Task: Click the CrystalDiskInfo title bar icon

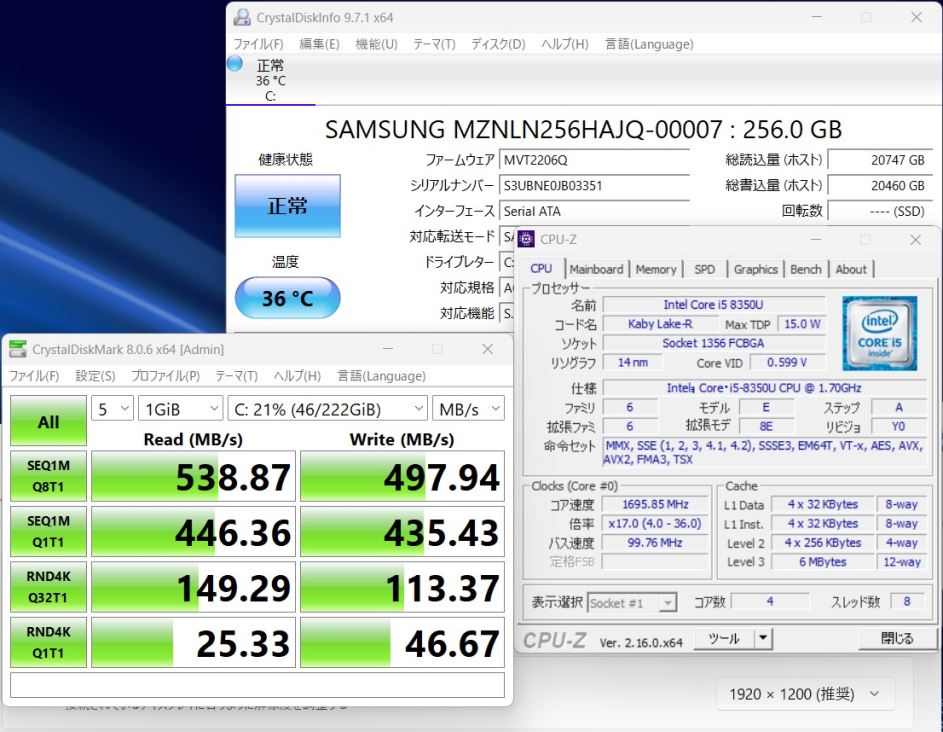Action: pos(241,17)
